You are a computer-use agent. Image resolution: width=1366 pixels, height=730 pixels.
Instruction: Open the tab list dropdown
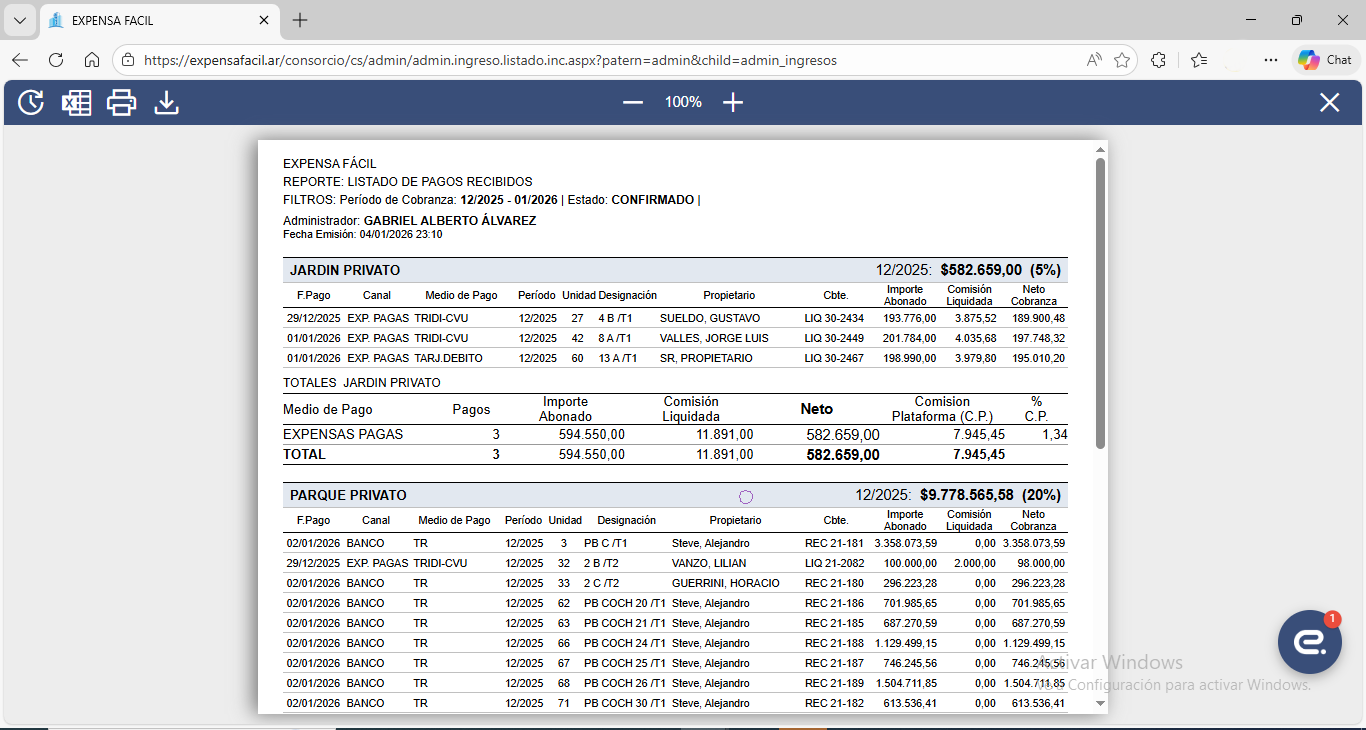tap(20, 20)
